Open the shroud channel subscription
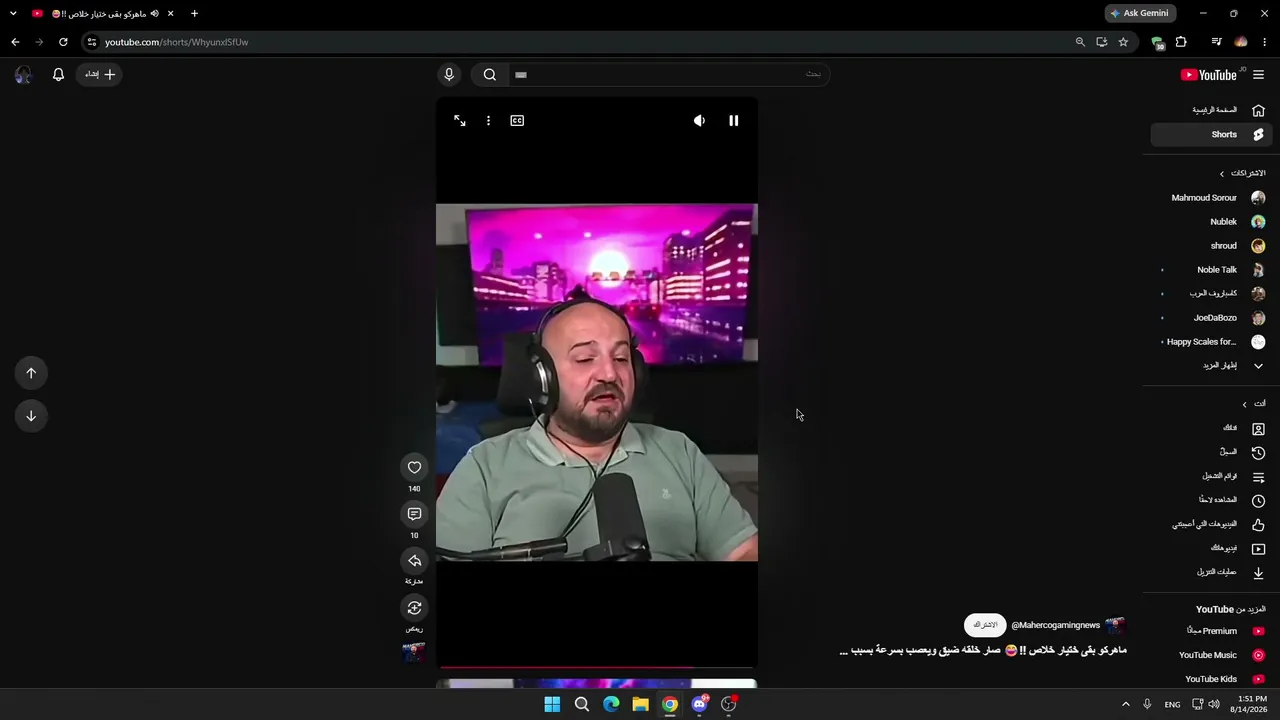 (1210, 246)
